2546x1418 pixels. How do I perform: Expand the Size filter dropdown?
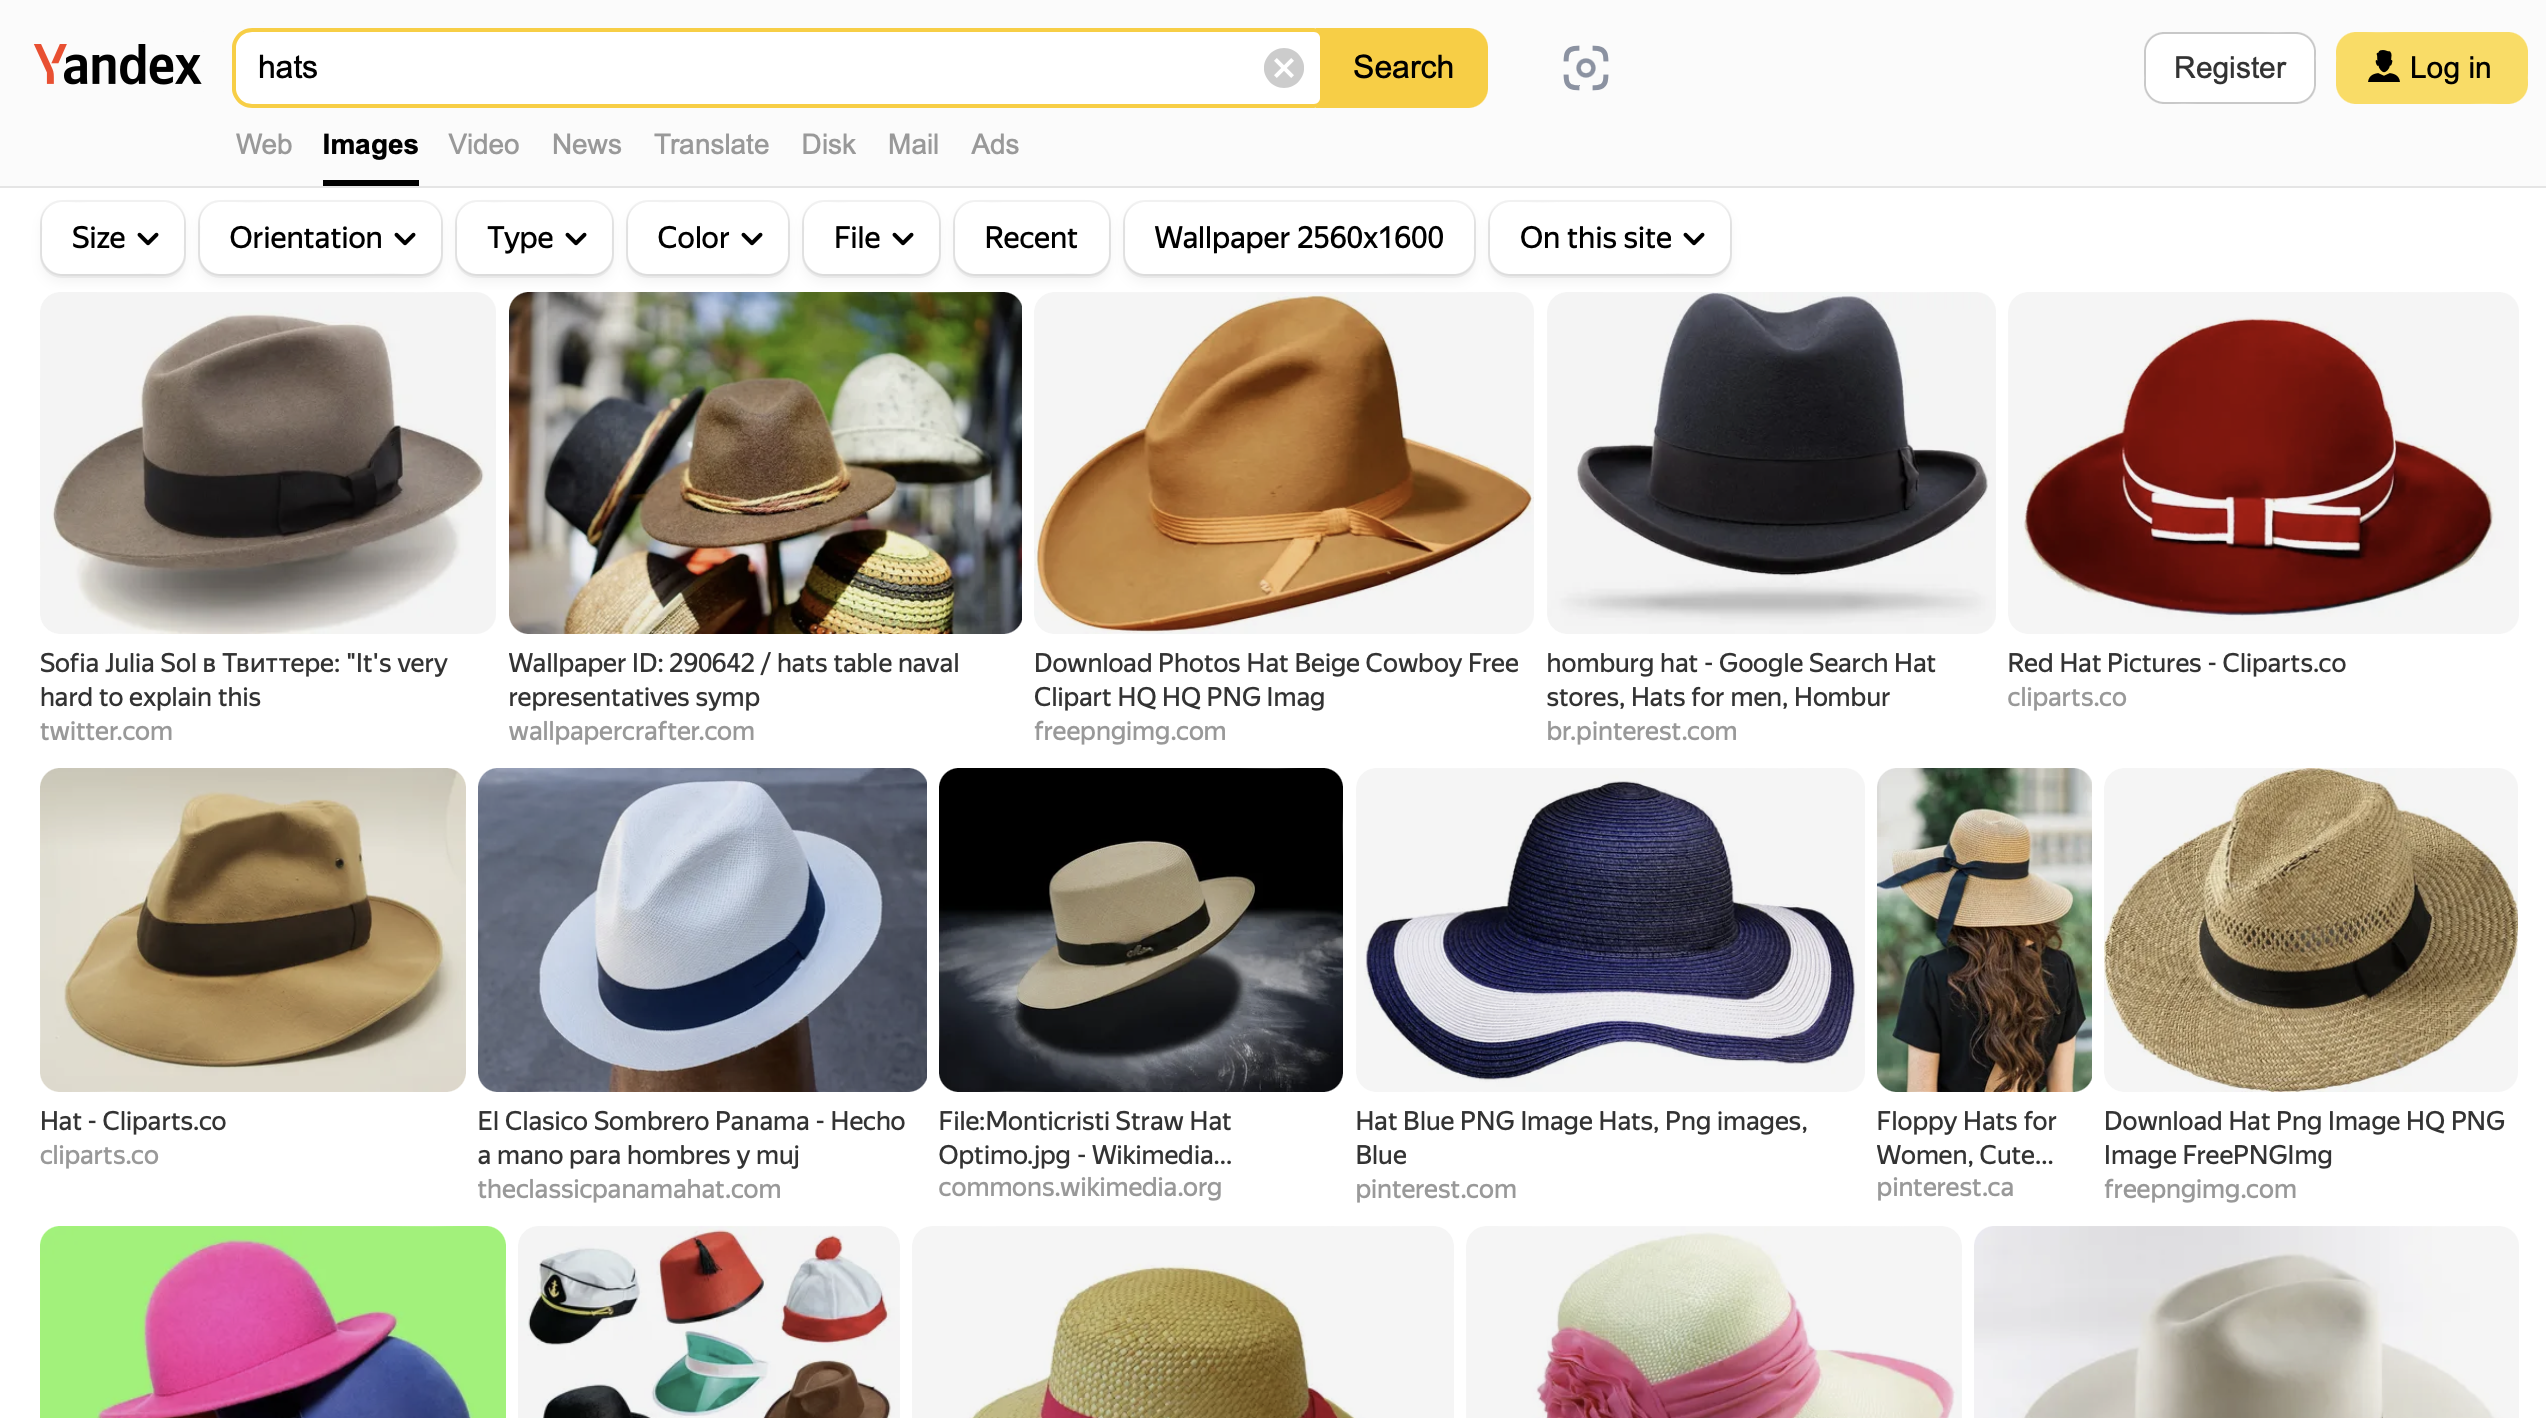pos(113,238)
